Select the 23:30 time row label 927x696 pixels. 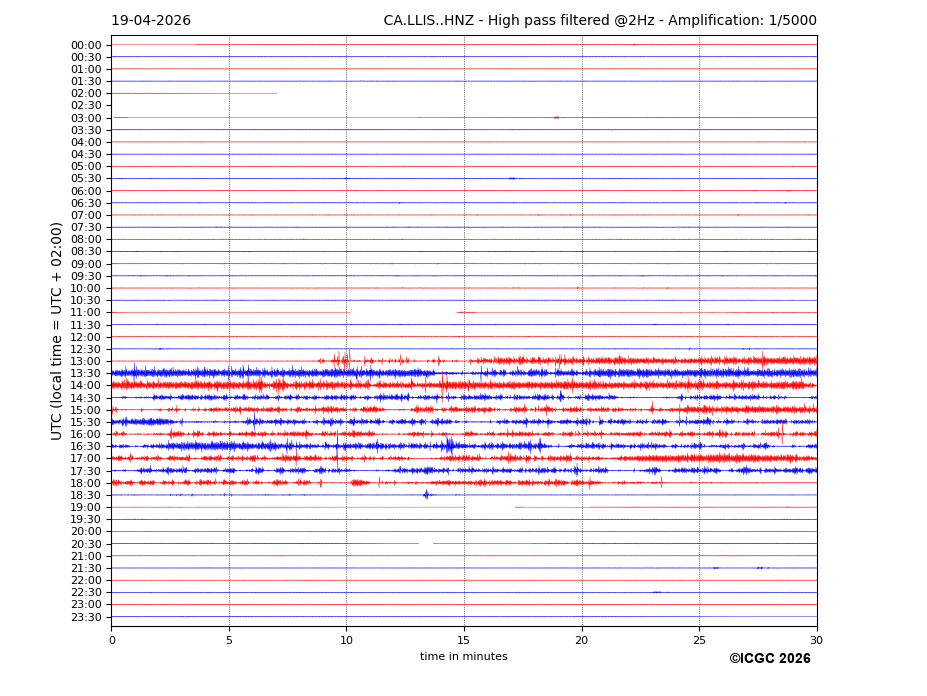85,617
